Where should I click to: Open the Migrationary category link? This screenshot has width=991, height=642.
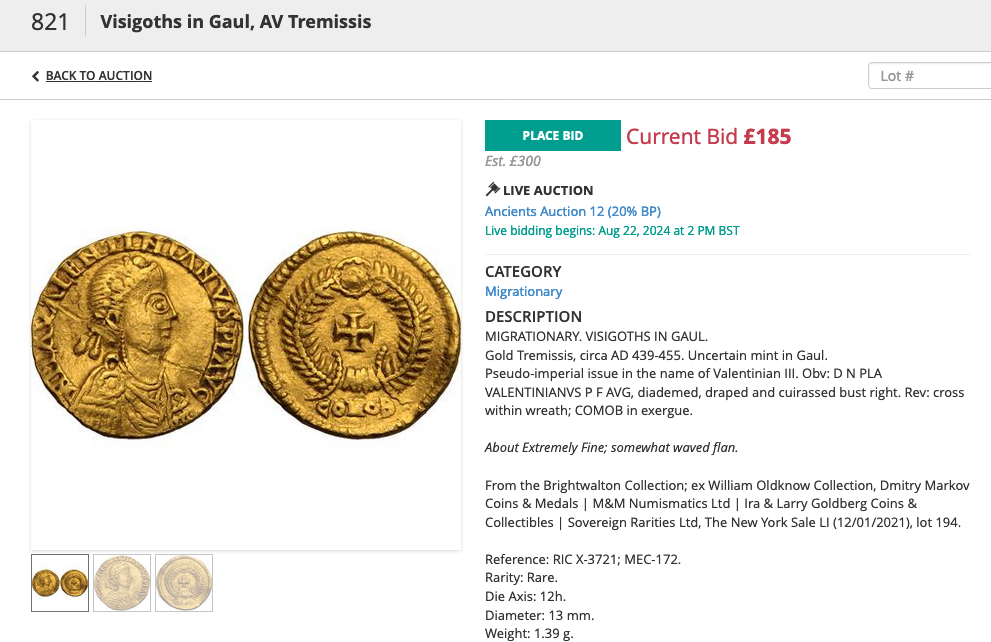coord(523,291)
